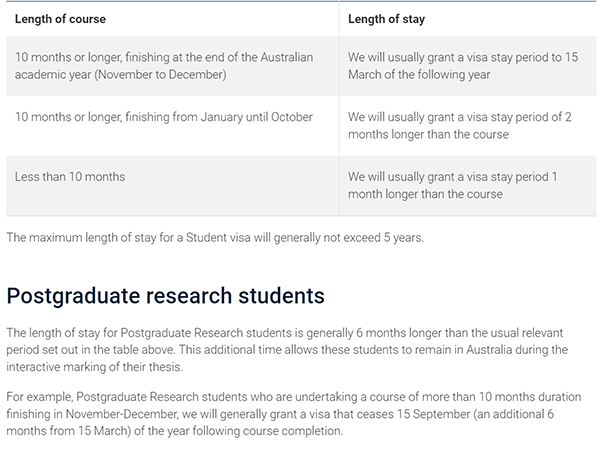Click the paragraph starting 'For example, Postgraduate Research'

pos(293,414)
